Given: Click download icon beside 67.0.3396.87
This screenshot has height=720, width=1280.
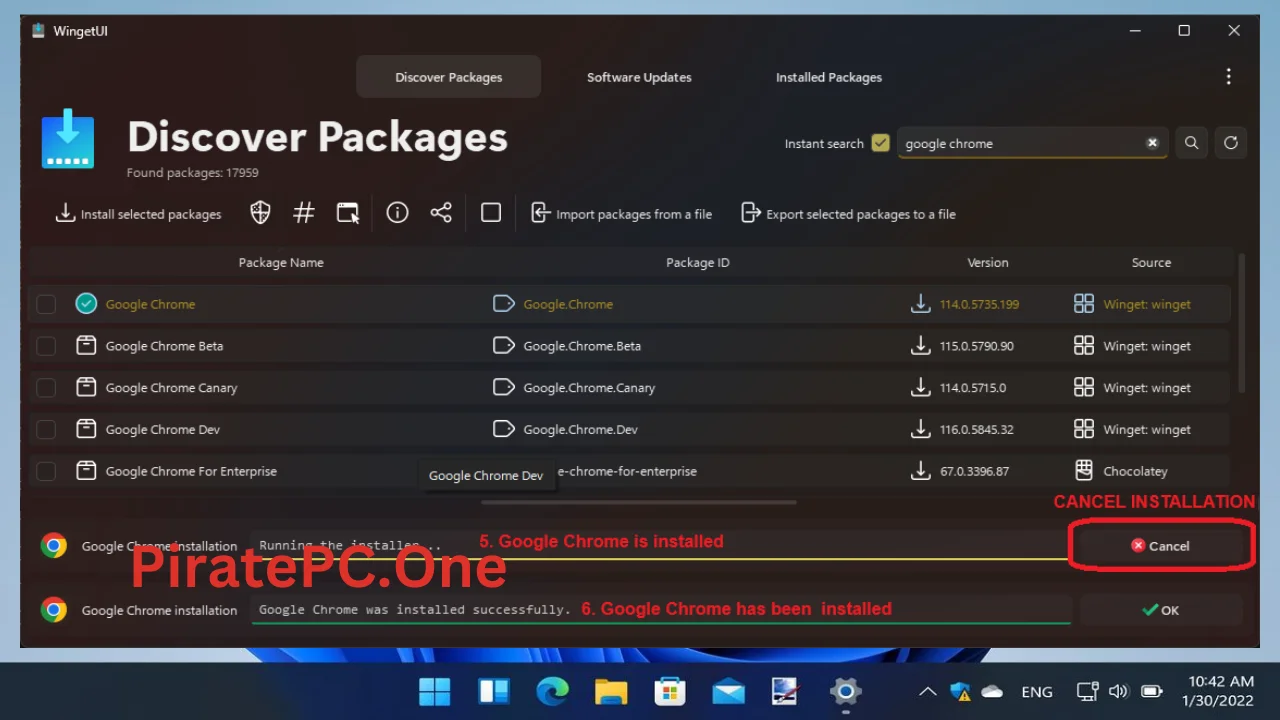Looking at the screenshot, I should tap(920, 470).
